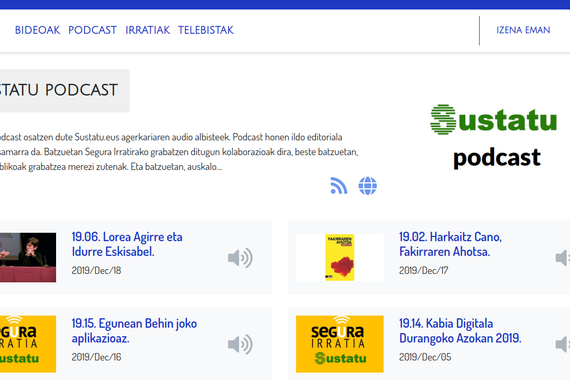The image size is (570, 380).
Task: Open the Segura Irratia thumbnail for episode 19.15
Action: [28, 344]
